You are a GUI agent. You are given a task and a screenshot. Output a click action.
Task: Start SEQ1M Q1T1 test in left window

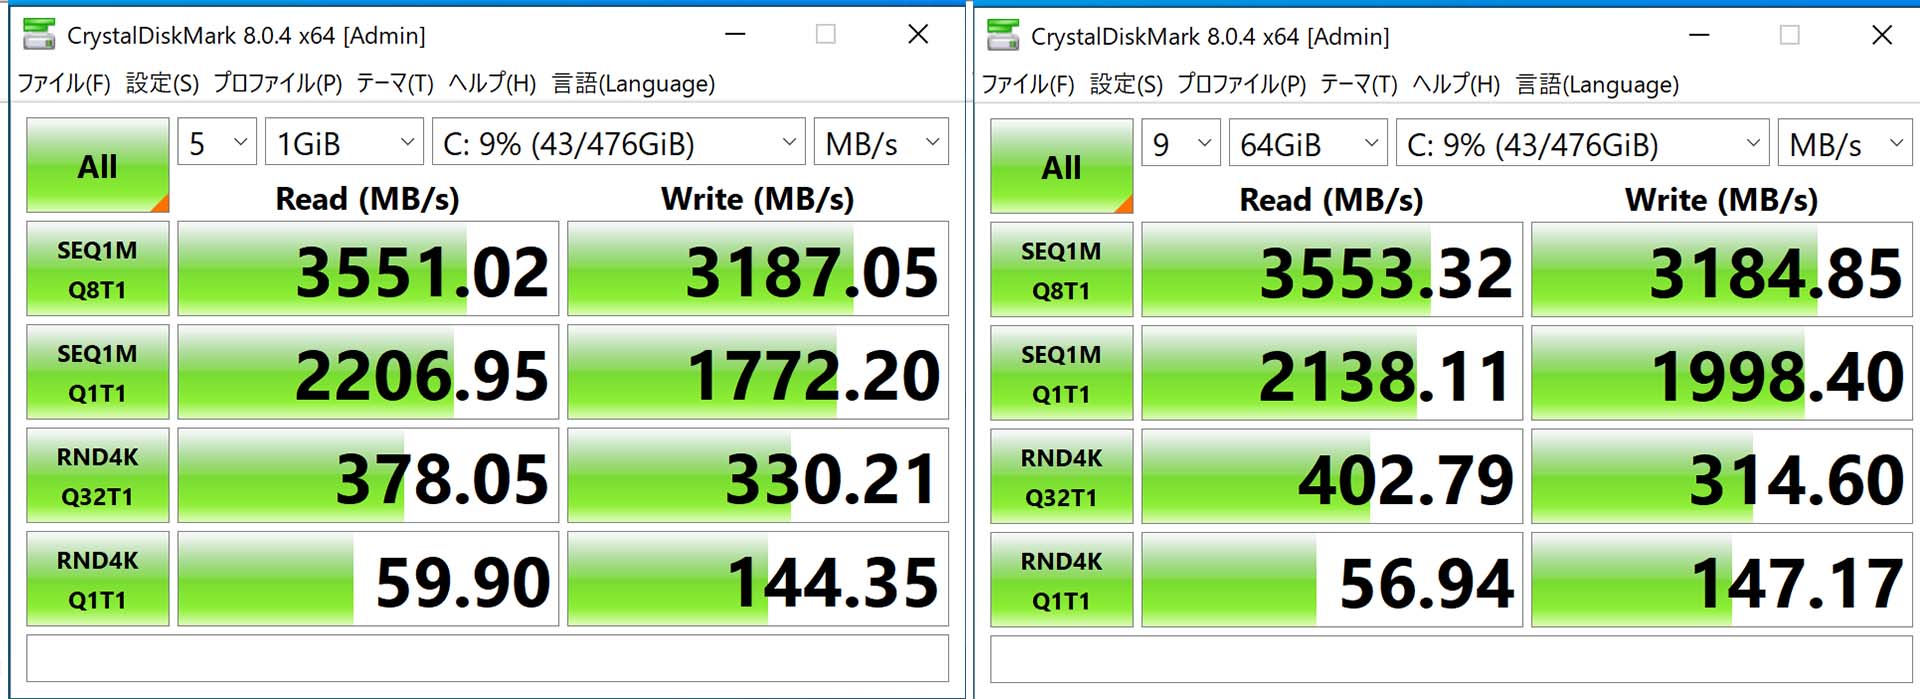tap(98, 372)
